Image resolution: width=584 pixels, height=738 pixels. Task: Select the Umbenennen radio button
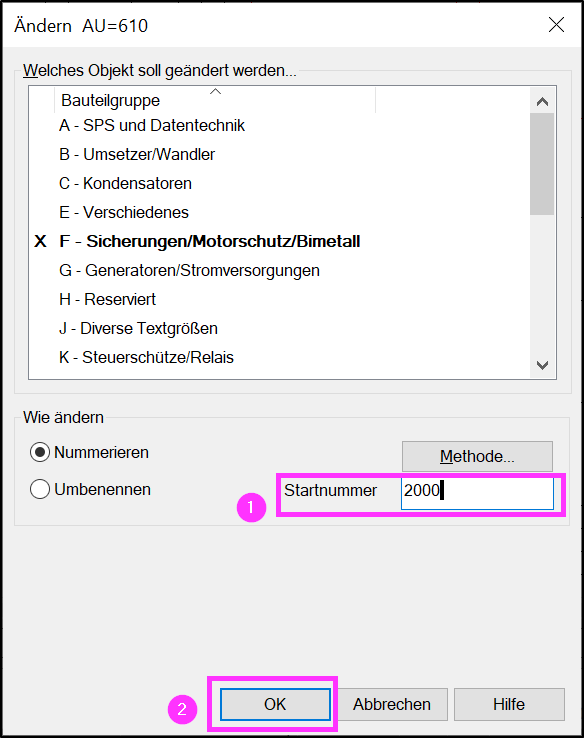pyautogui.click(x=40, y=489)
